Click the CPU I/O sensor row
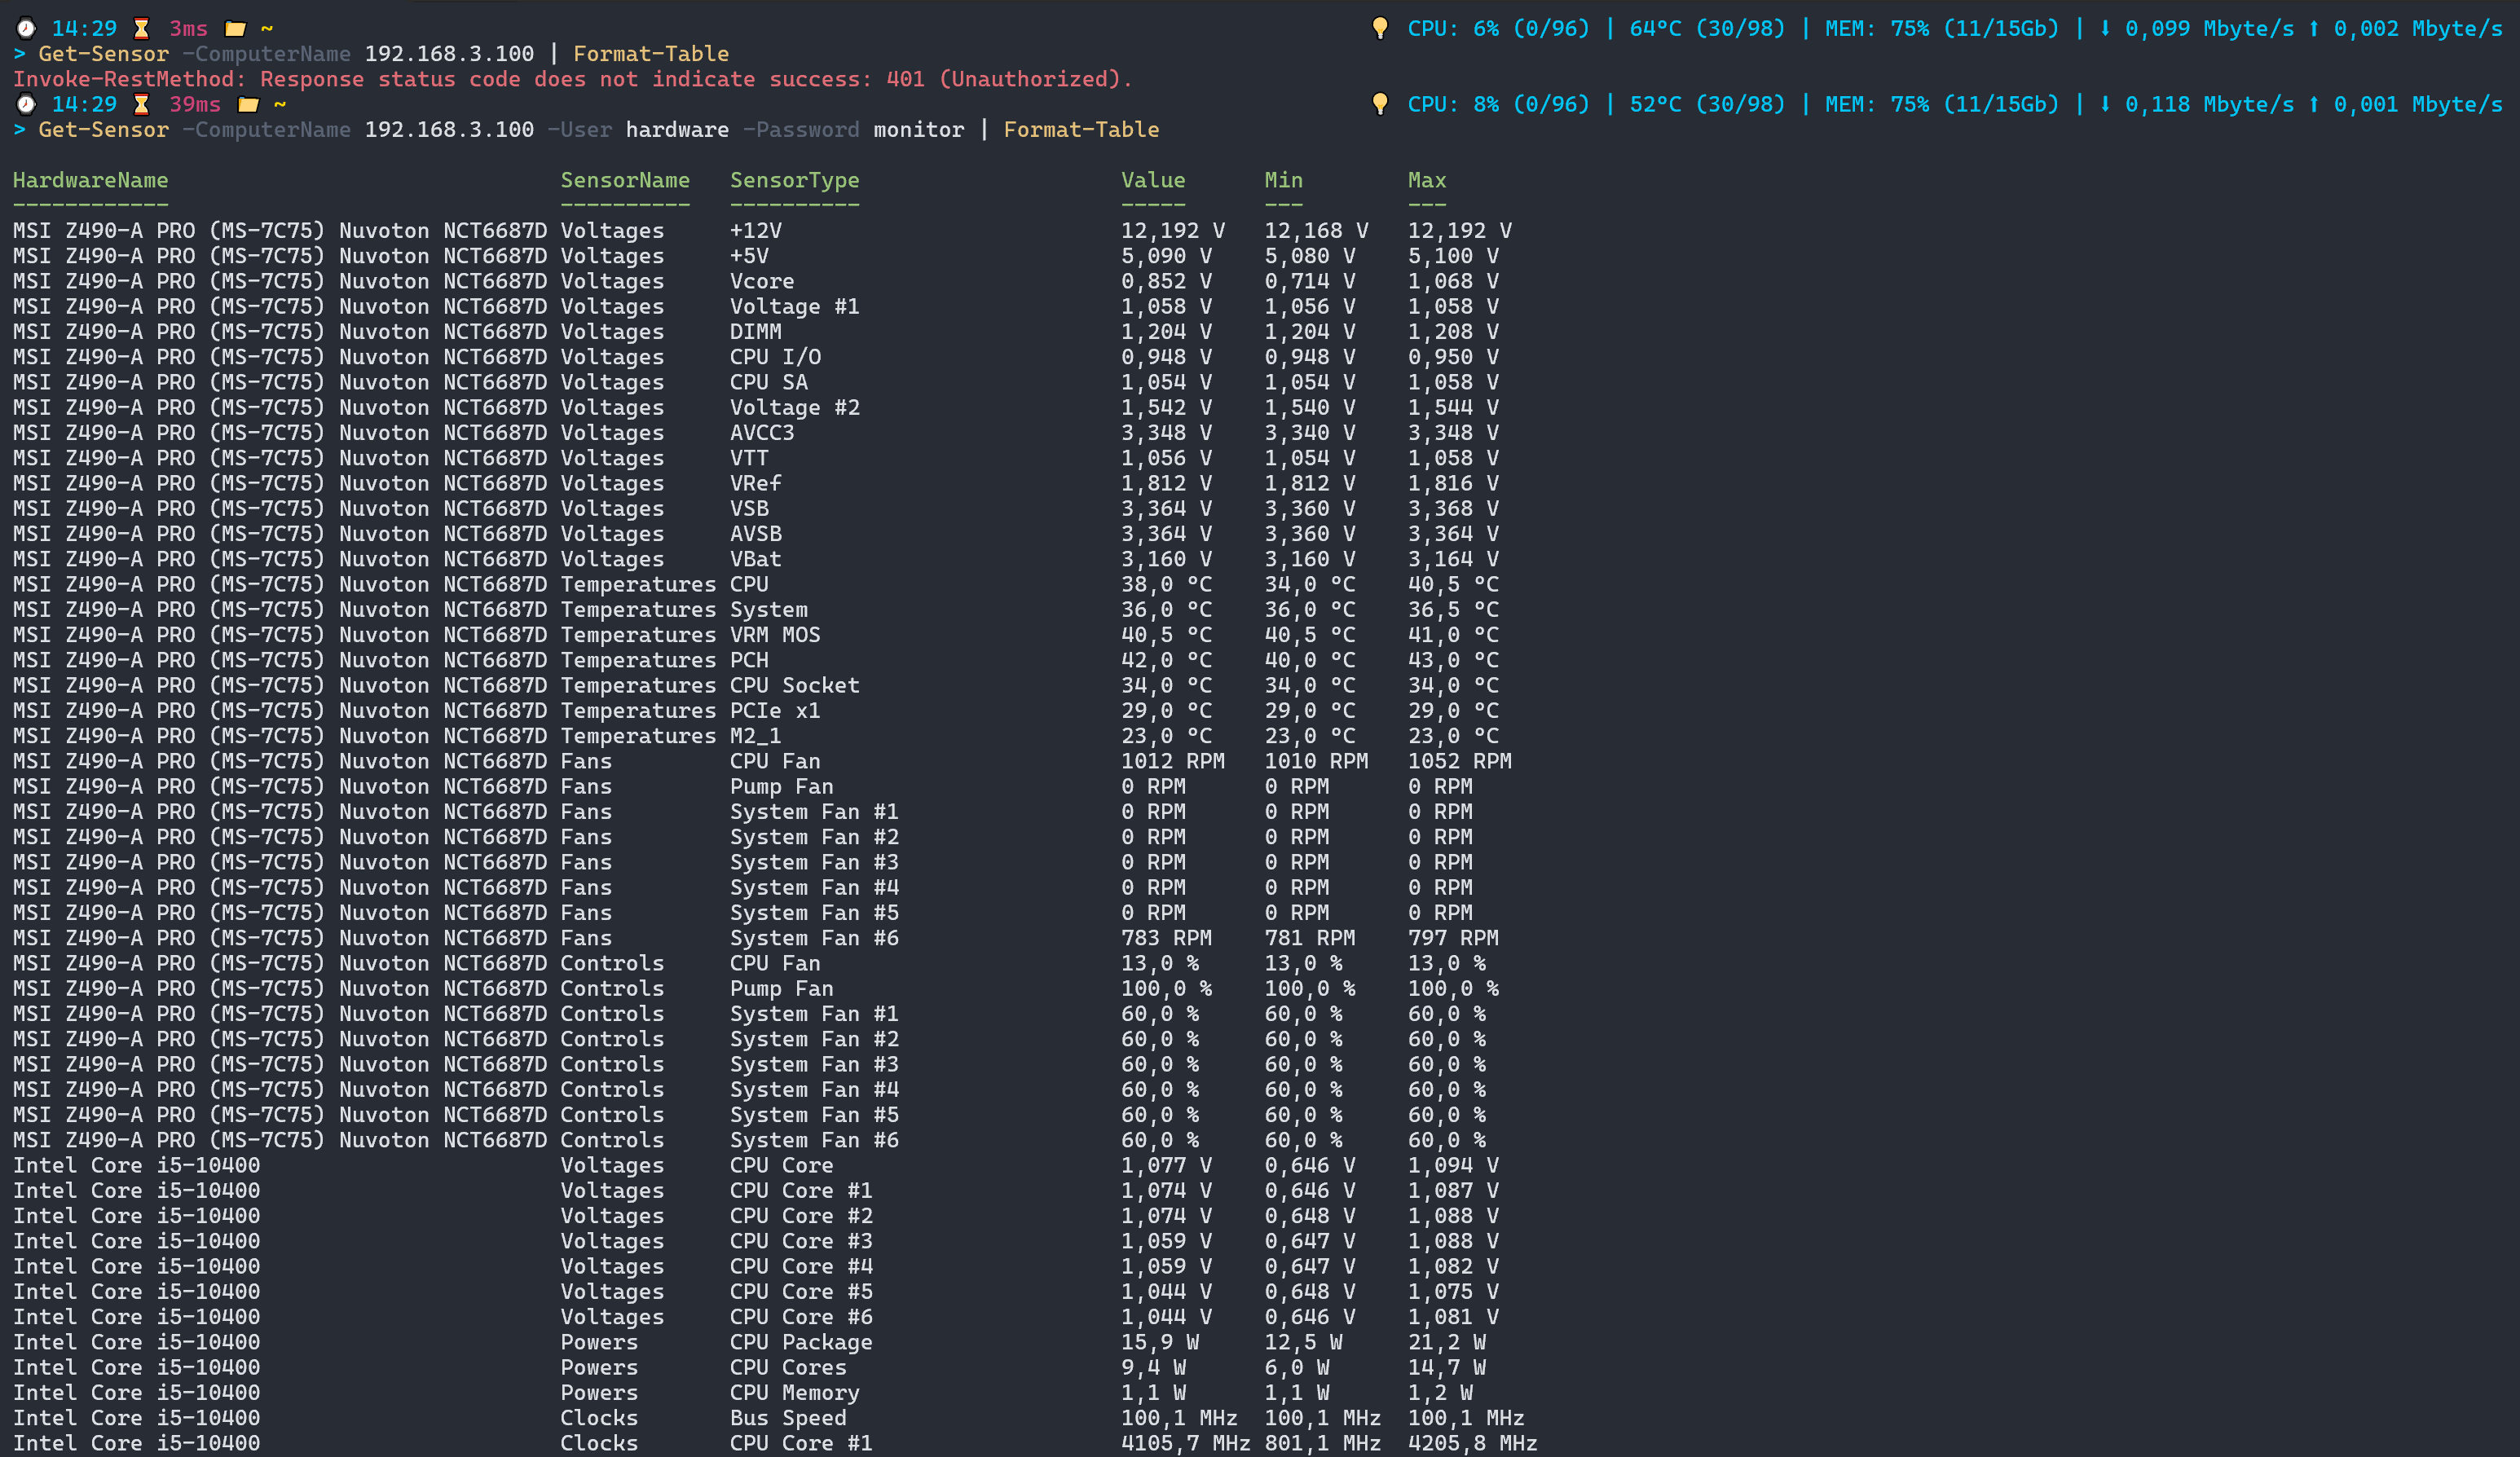This screenshot has width=2520, height=1457. (755, 357)
